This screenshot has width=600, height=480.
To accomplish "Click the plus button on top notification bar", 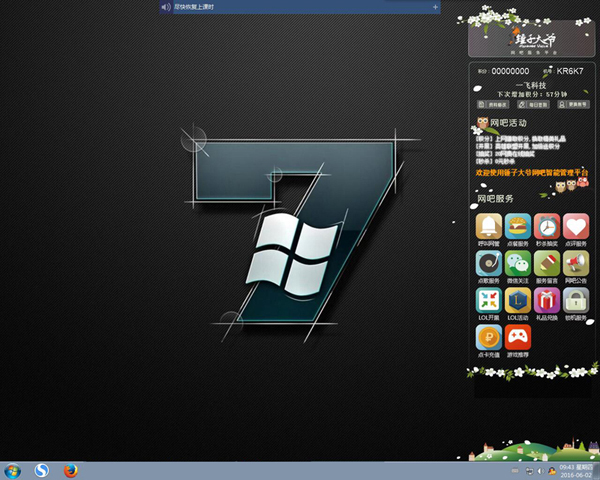I will [435, 7].
